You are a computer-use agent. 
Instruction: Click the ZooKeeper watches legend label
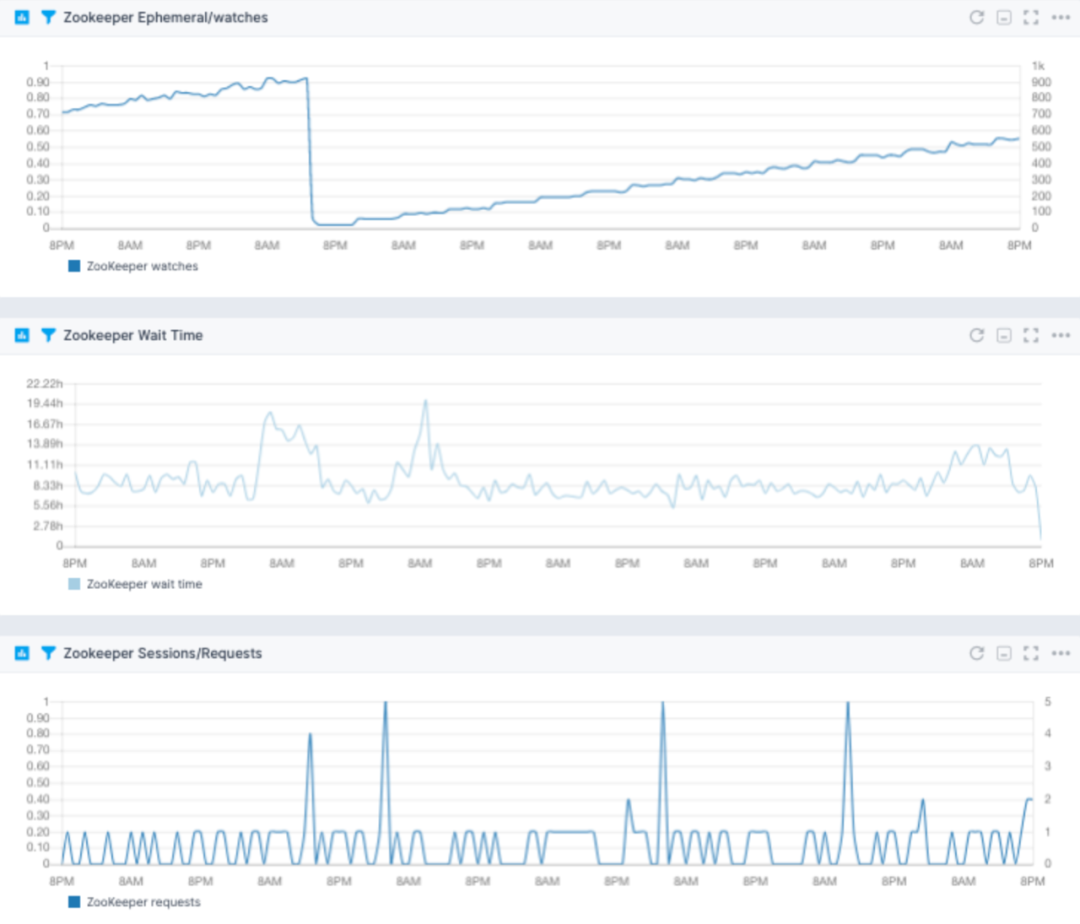[143, 266]
